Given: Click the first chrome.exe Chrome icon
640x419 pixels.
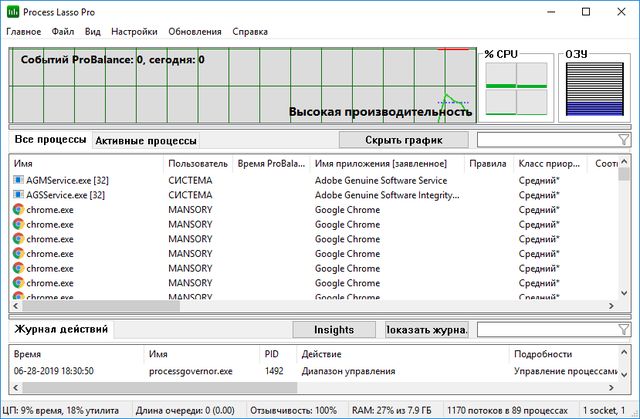Looking at the screenshot, I should click(x=18, y=210).
